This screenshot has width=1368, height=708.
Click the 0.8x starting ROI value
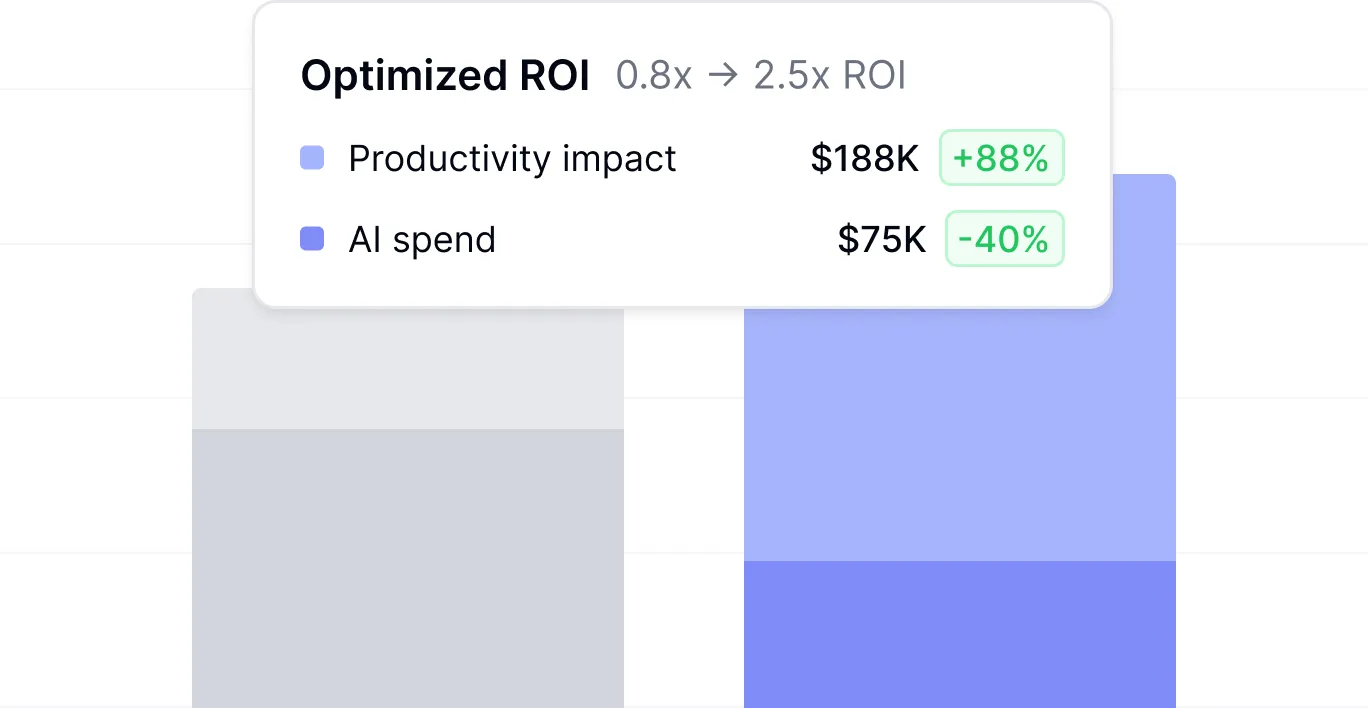[x=654, y=76]
